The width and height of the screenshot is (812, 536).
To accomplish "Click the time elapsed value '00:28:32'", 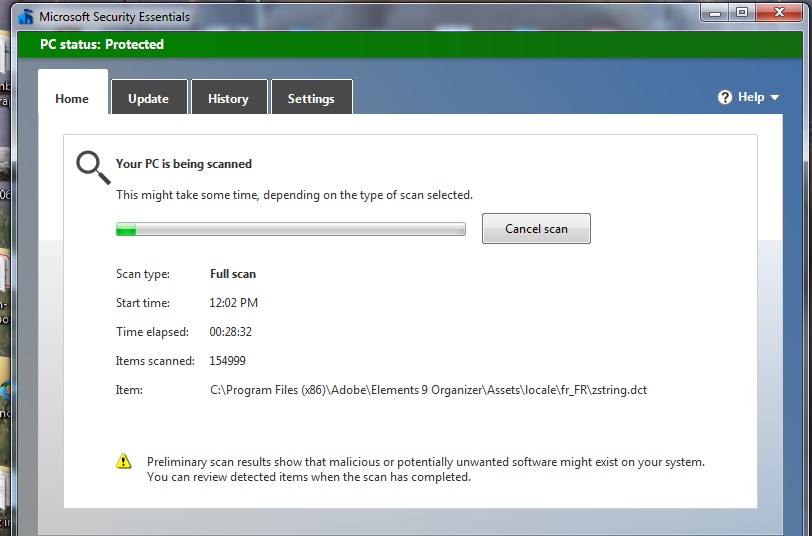I will [x=230, y=332].
